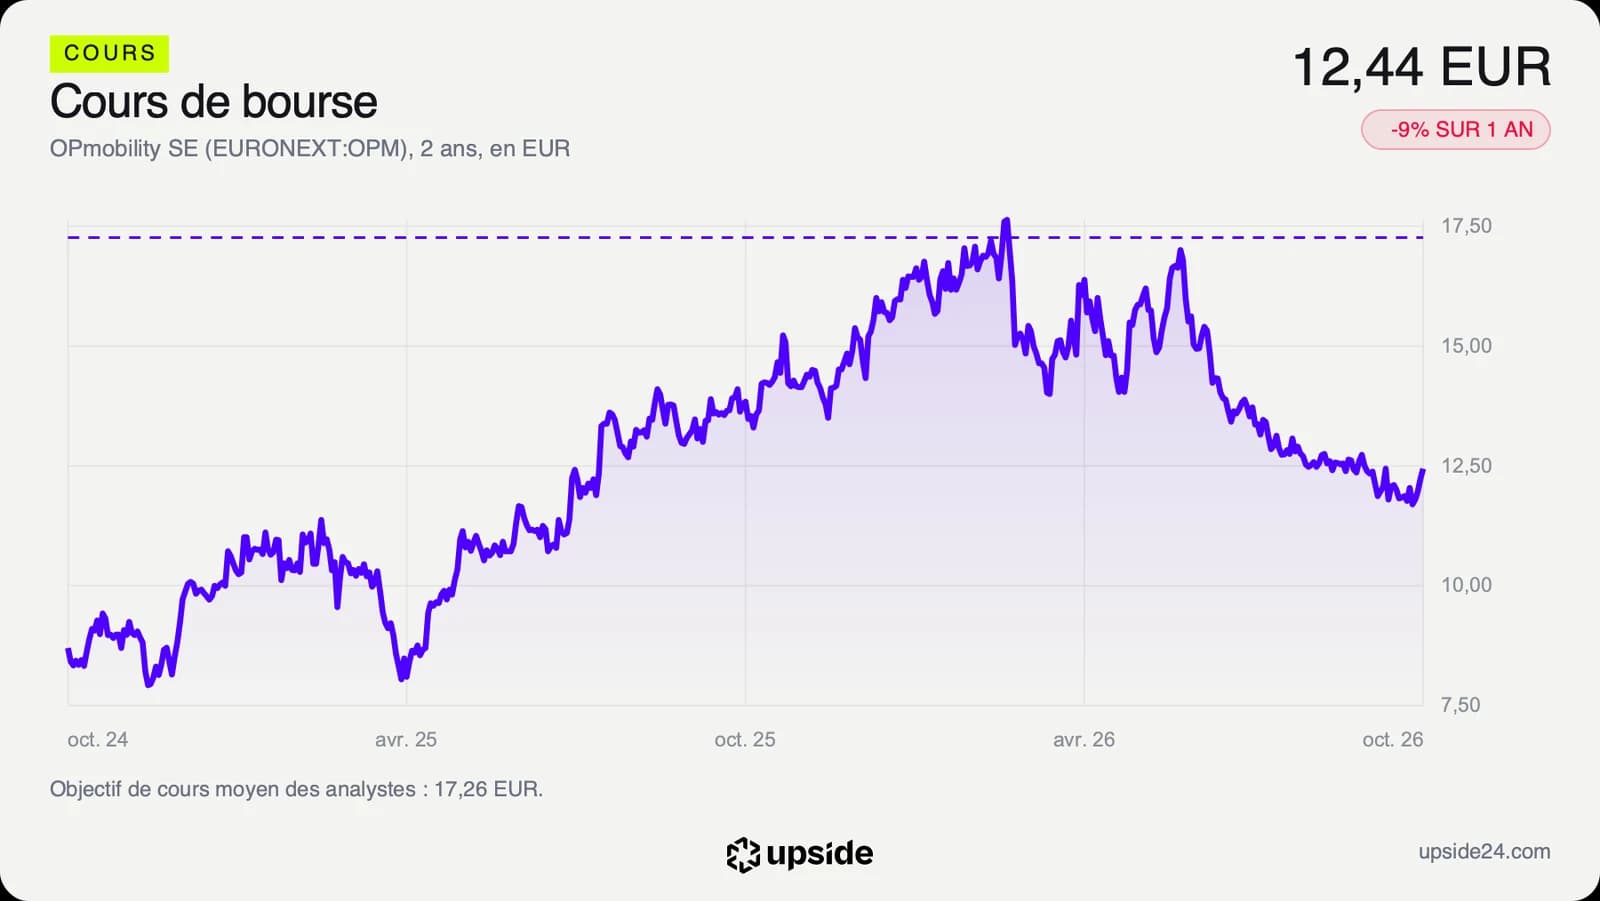The width and height of the screenshot is (1600, 901).
Task: Click the oct. 24 axis label
Action: click(x=97, y=739)
